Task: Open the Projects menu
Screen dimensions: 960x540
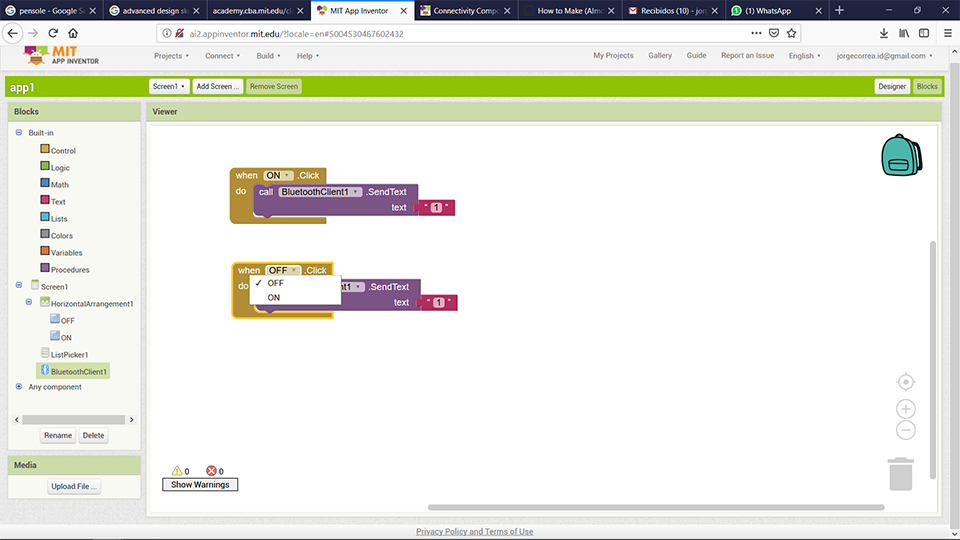Action: pos(171,56)
